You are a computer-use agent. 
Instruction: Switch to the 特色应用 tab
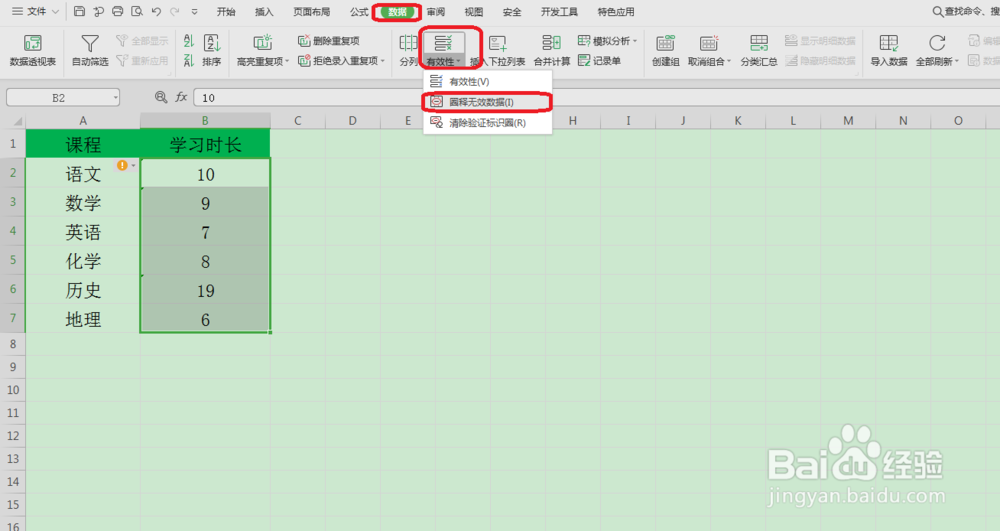point(616,11)
